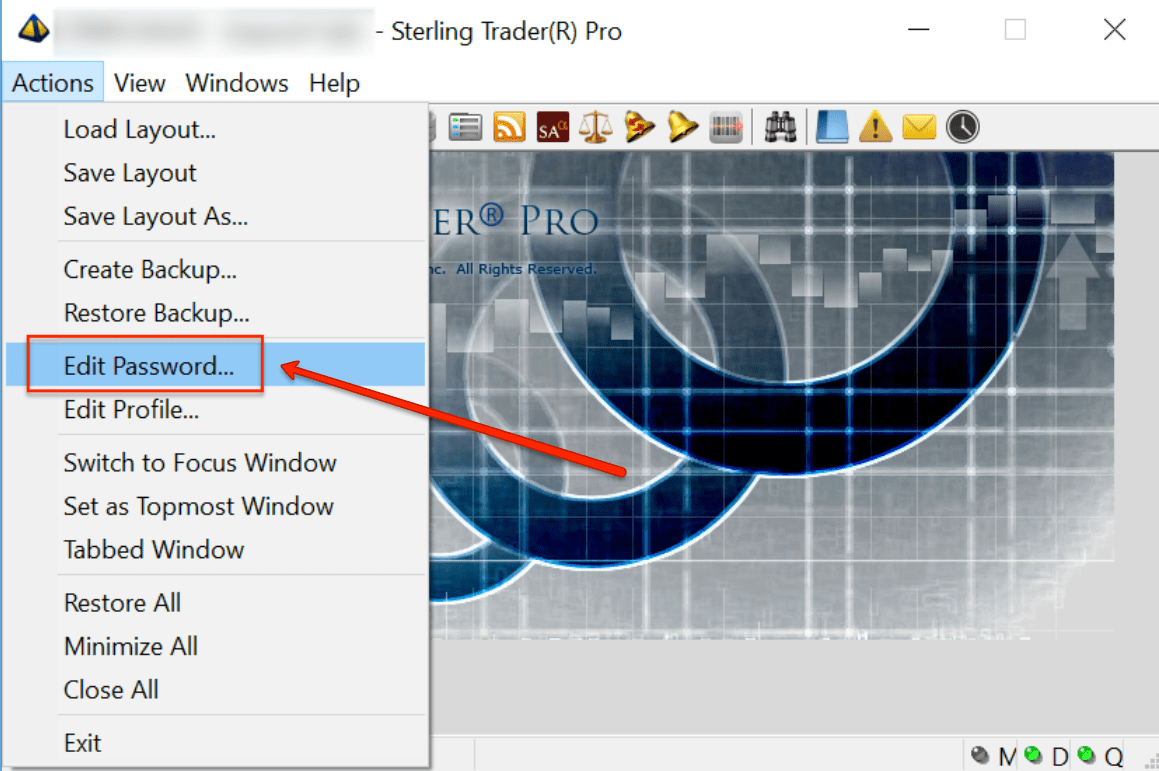Maximize the Sterling Trader Pro window
The image size is (1159, 771).
pyautogui.click(x=1015, y=30)
